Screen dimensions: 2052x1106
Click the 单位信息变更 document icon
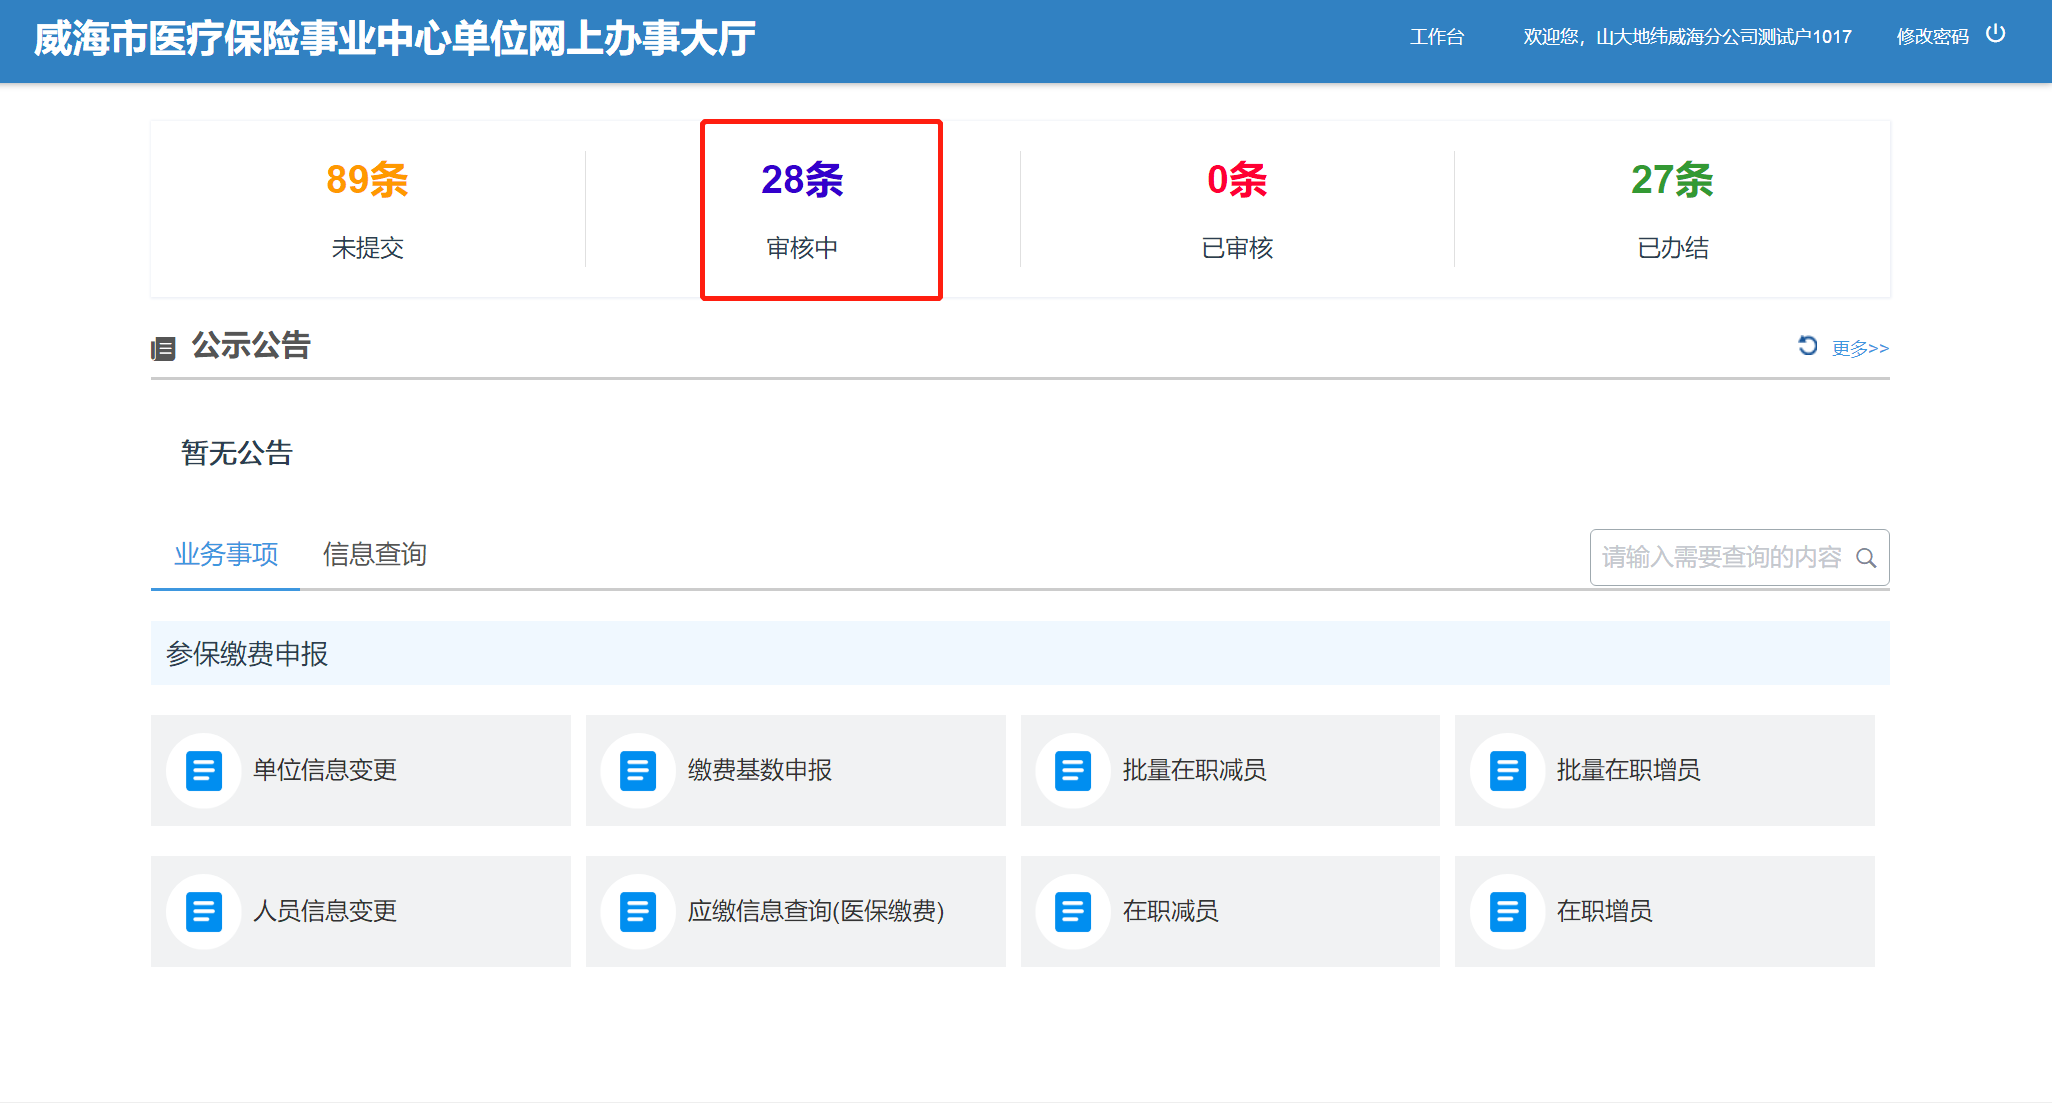pyautogui.click(x=204, y=771)
